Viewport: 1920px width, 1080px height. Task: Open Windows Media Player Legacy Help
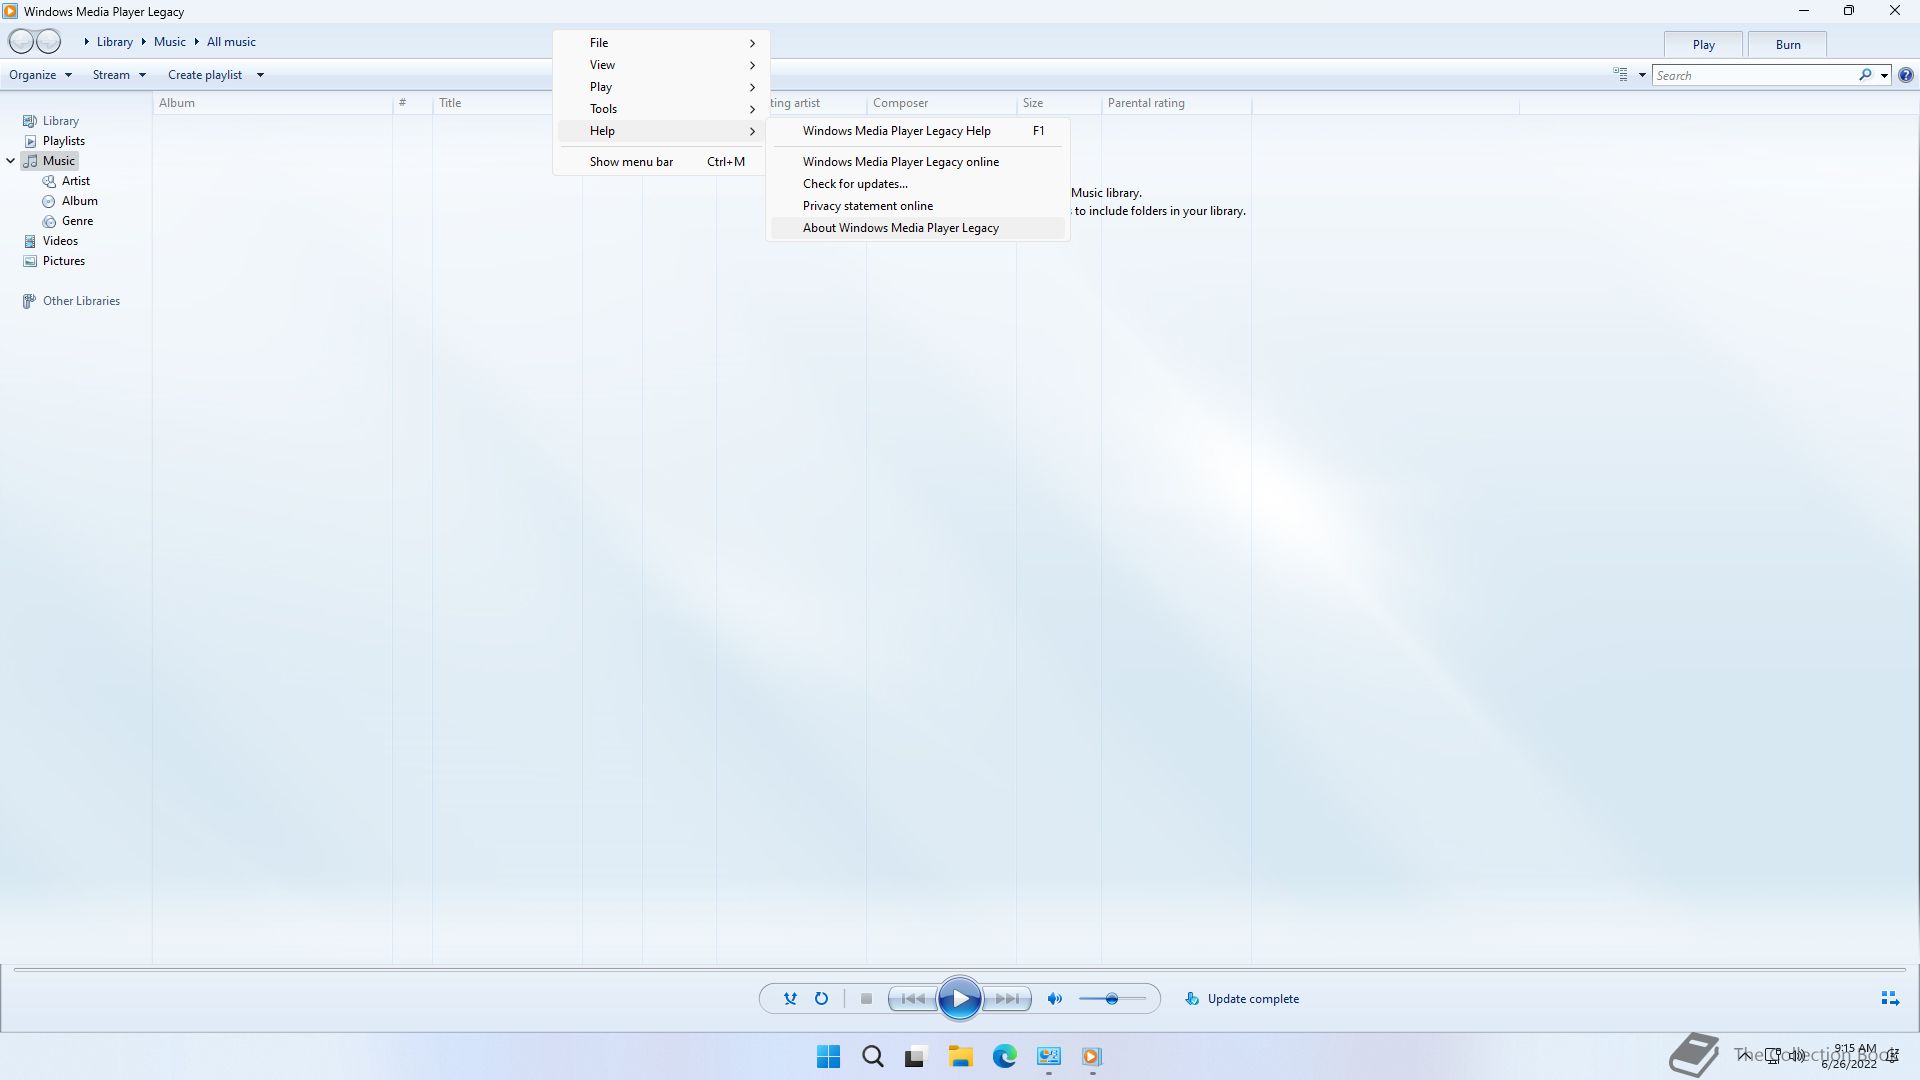coord(918,131)
